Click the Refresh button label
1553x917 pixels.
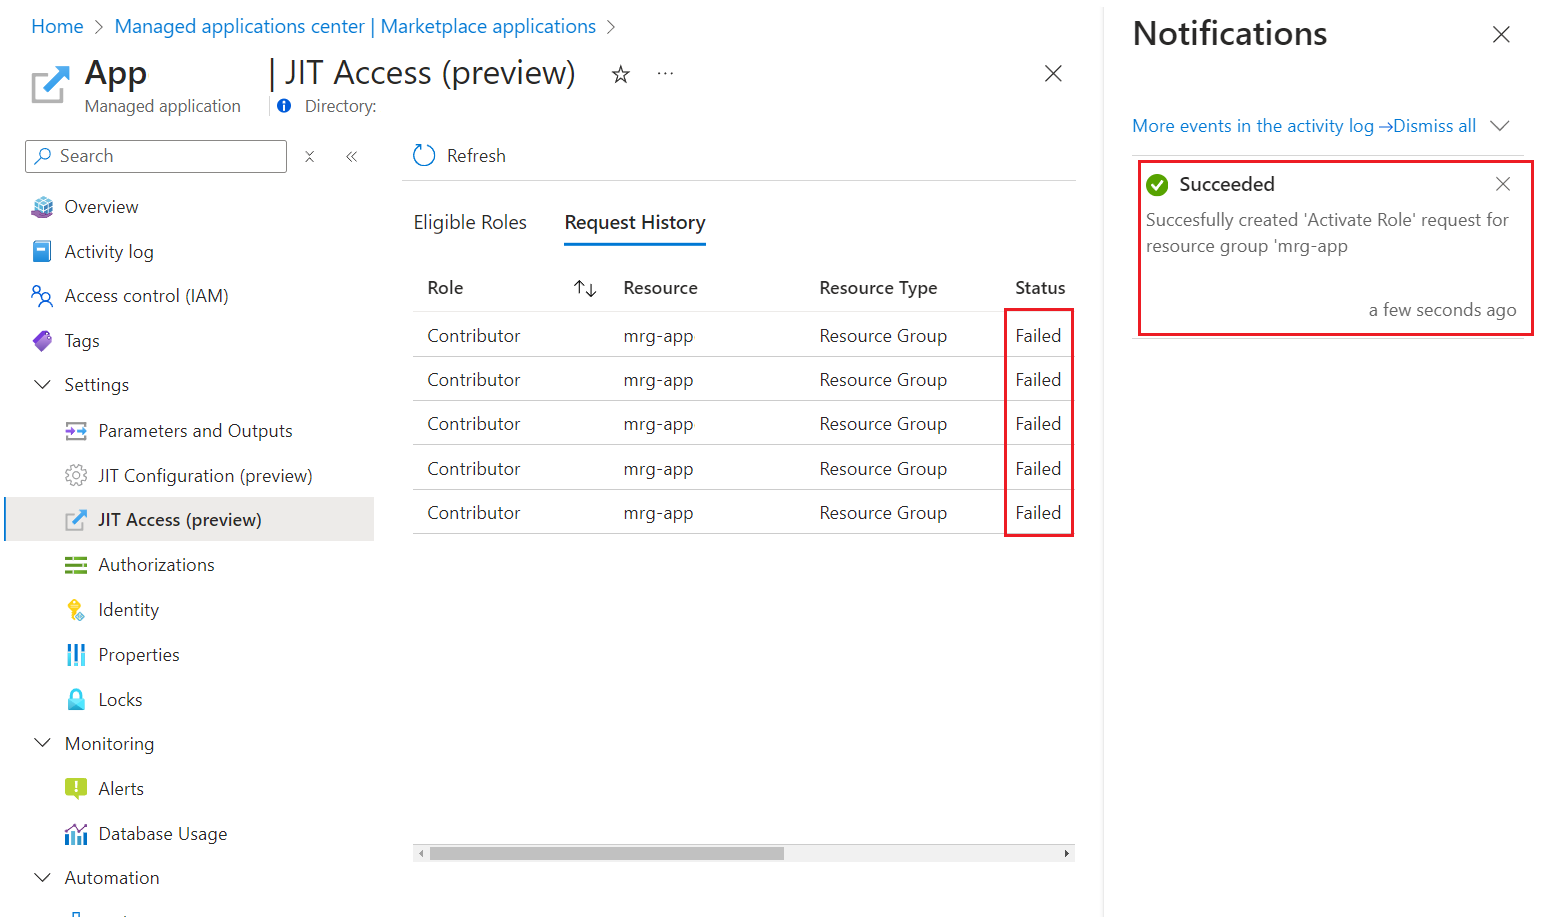click(476, 156)
